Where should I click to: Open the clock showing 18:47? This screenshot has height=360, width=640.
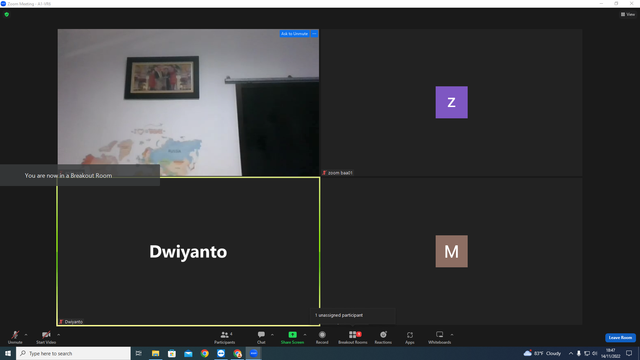[x=610, y=353]
